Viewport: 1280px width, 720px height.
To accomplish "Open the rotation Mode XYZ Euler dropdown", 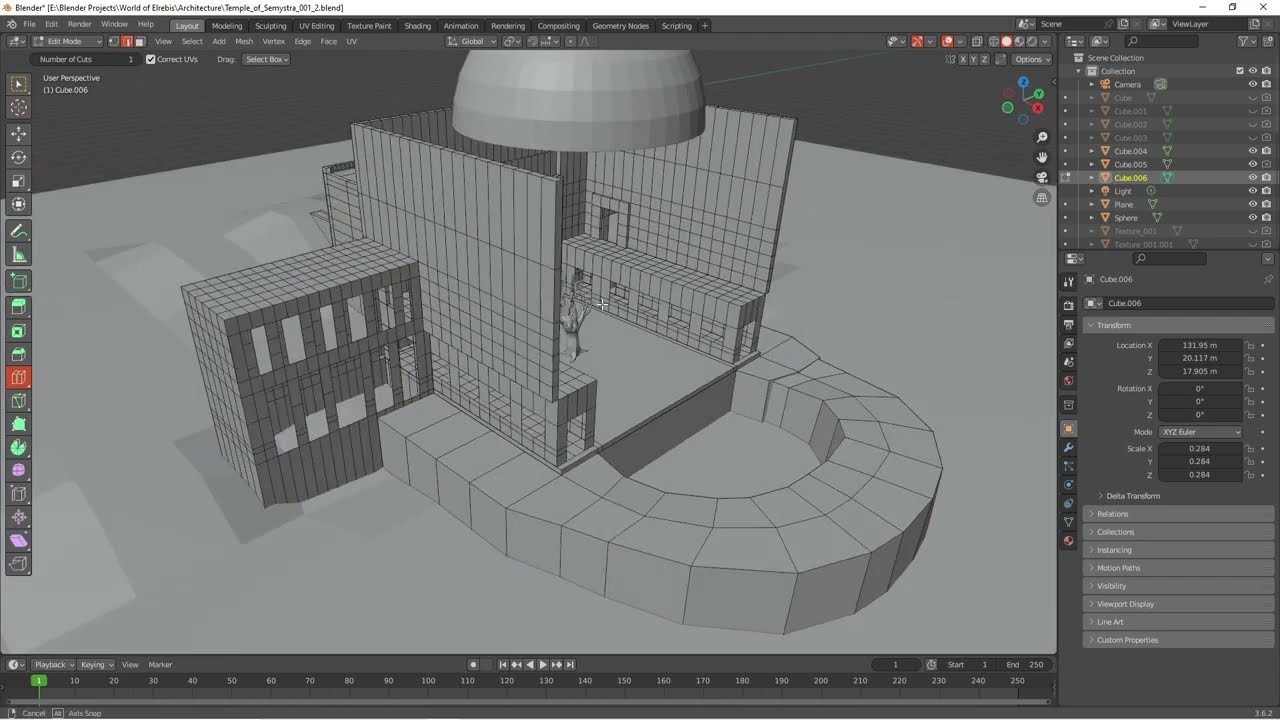I will click(x=1201, y=432).
